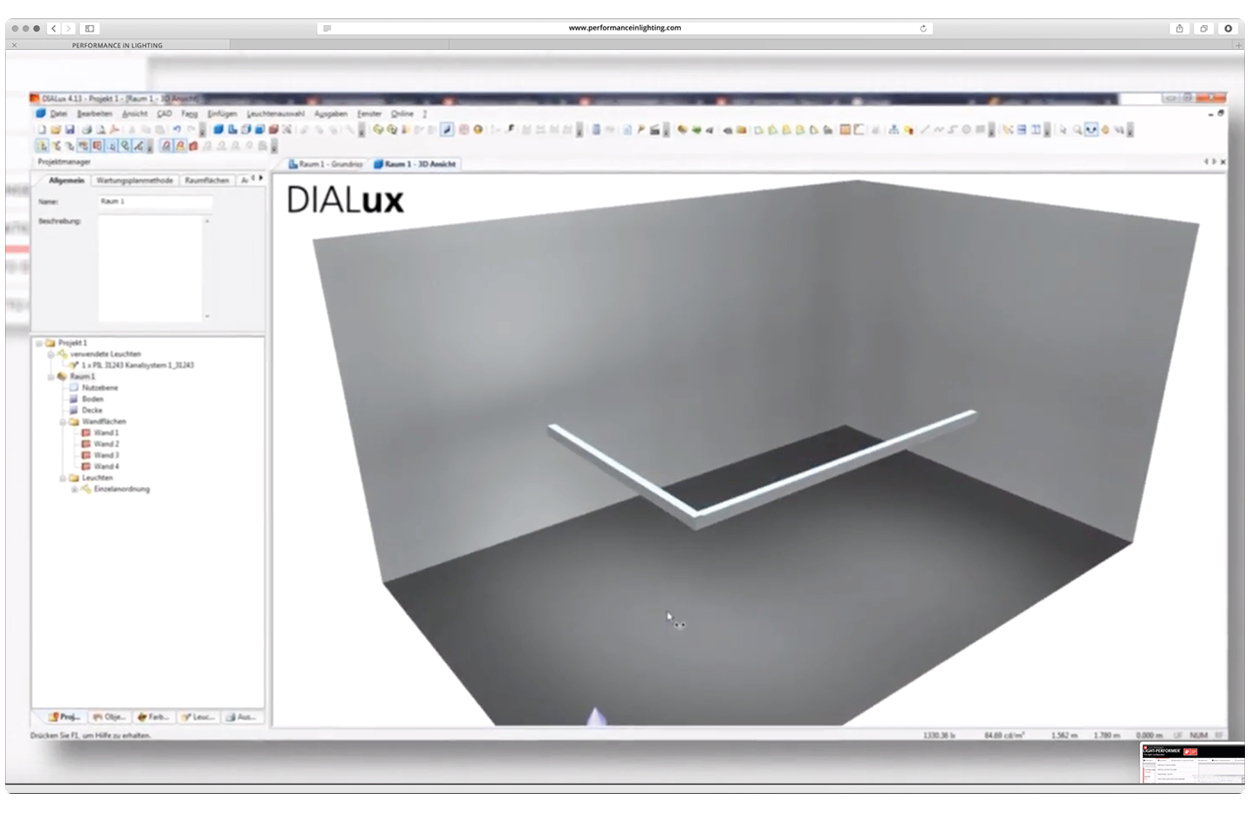Click the New project icon in DIALux toolbar
The image size is (1250, 833).
41,129
